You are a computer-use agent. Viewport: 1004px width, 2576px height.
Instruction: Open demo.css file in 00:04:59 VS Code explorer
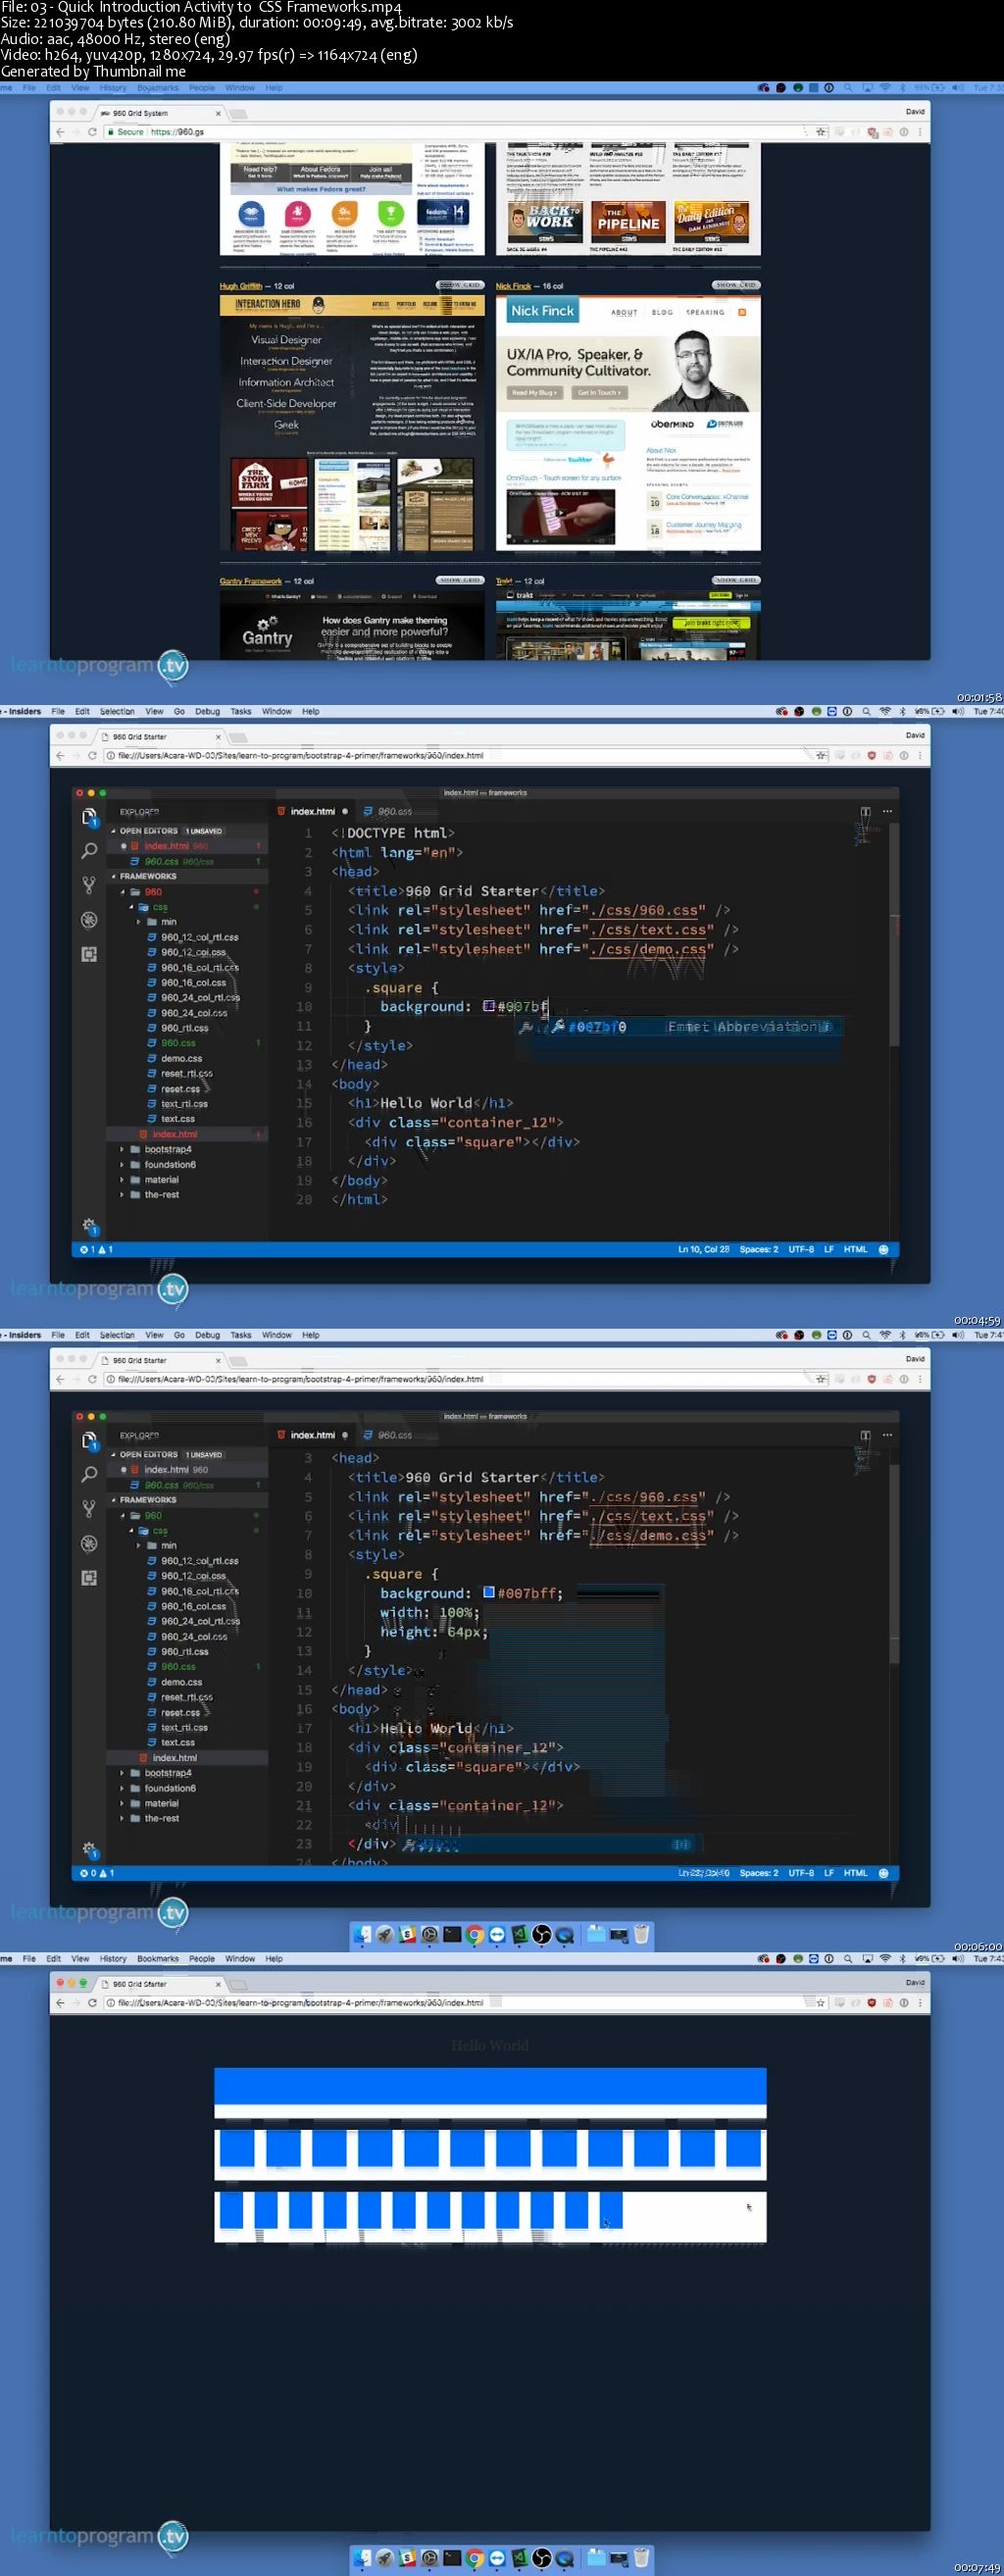pos(182,1058)
